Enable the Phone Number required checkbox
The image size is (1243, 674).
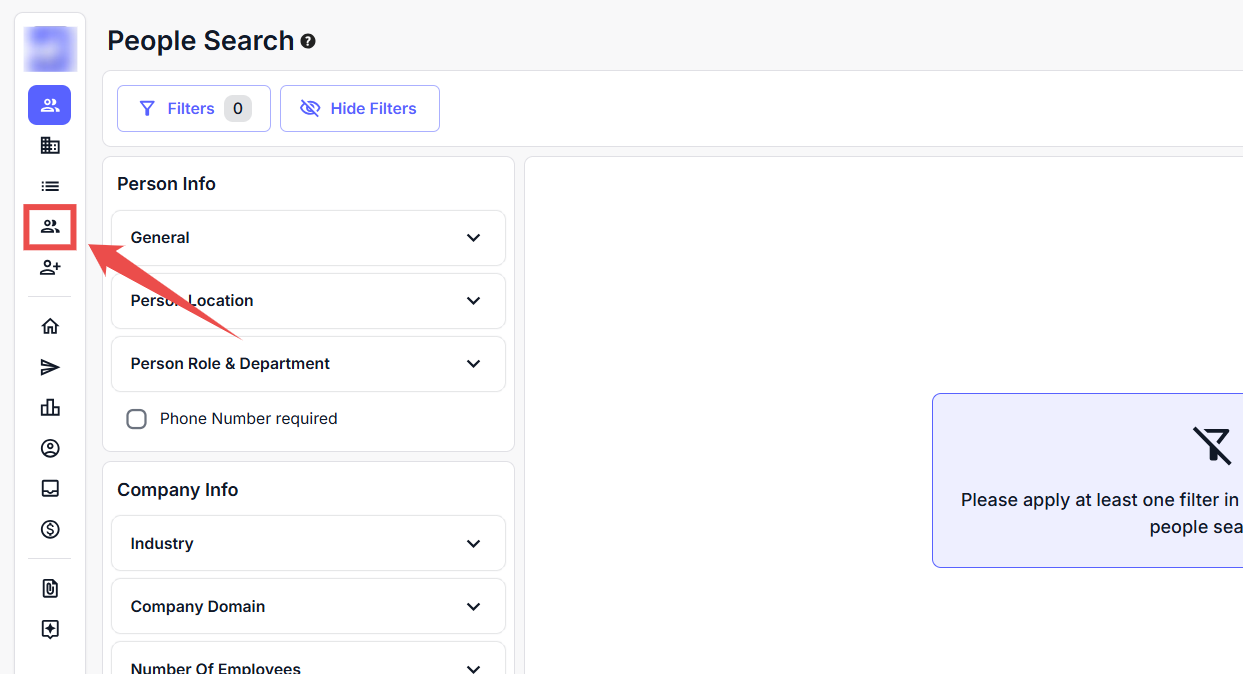[137, 419]
